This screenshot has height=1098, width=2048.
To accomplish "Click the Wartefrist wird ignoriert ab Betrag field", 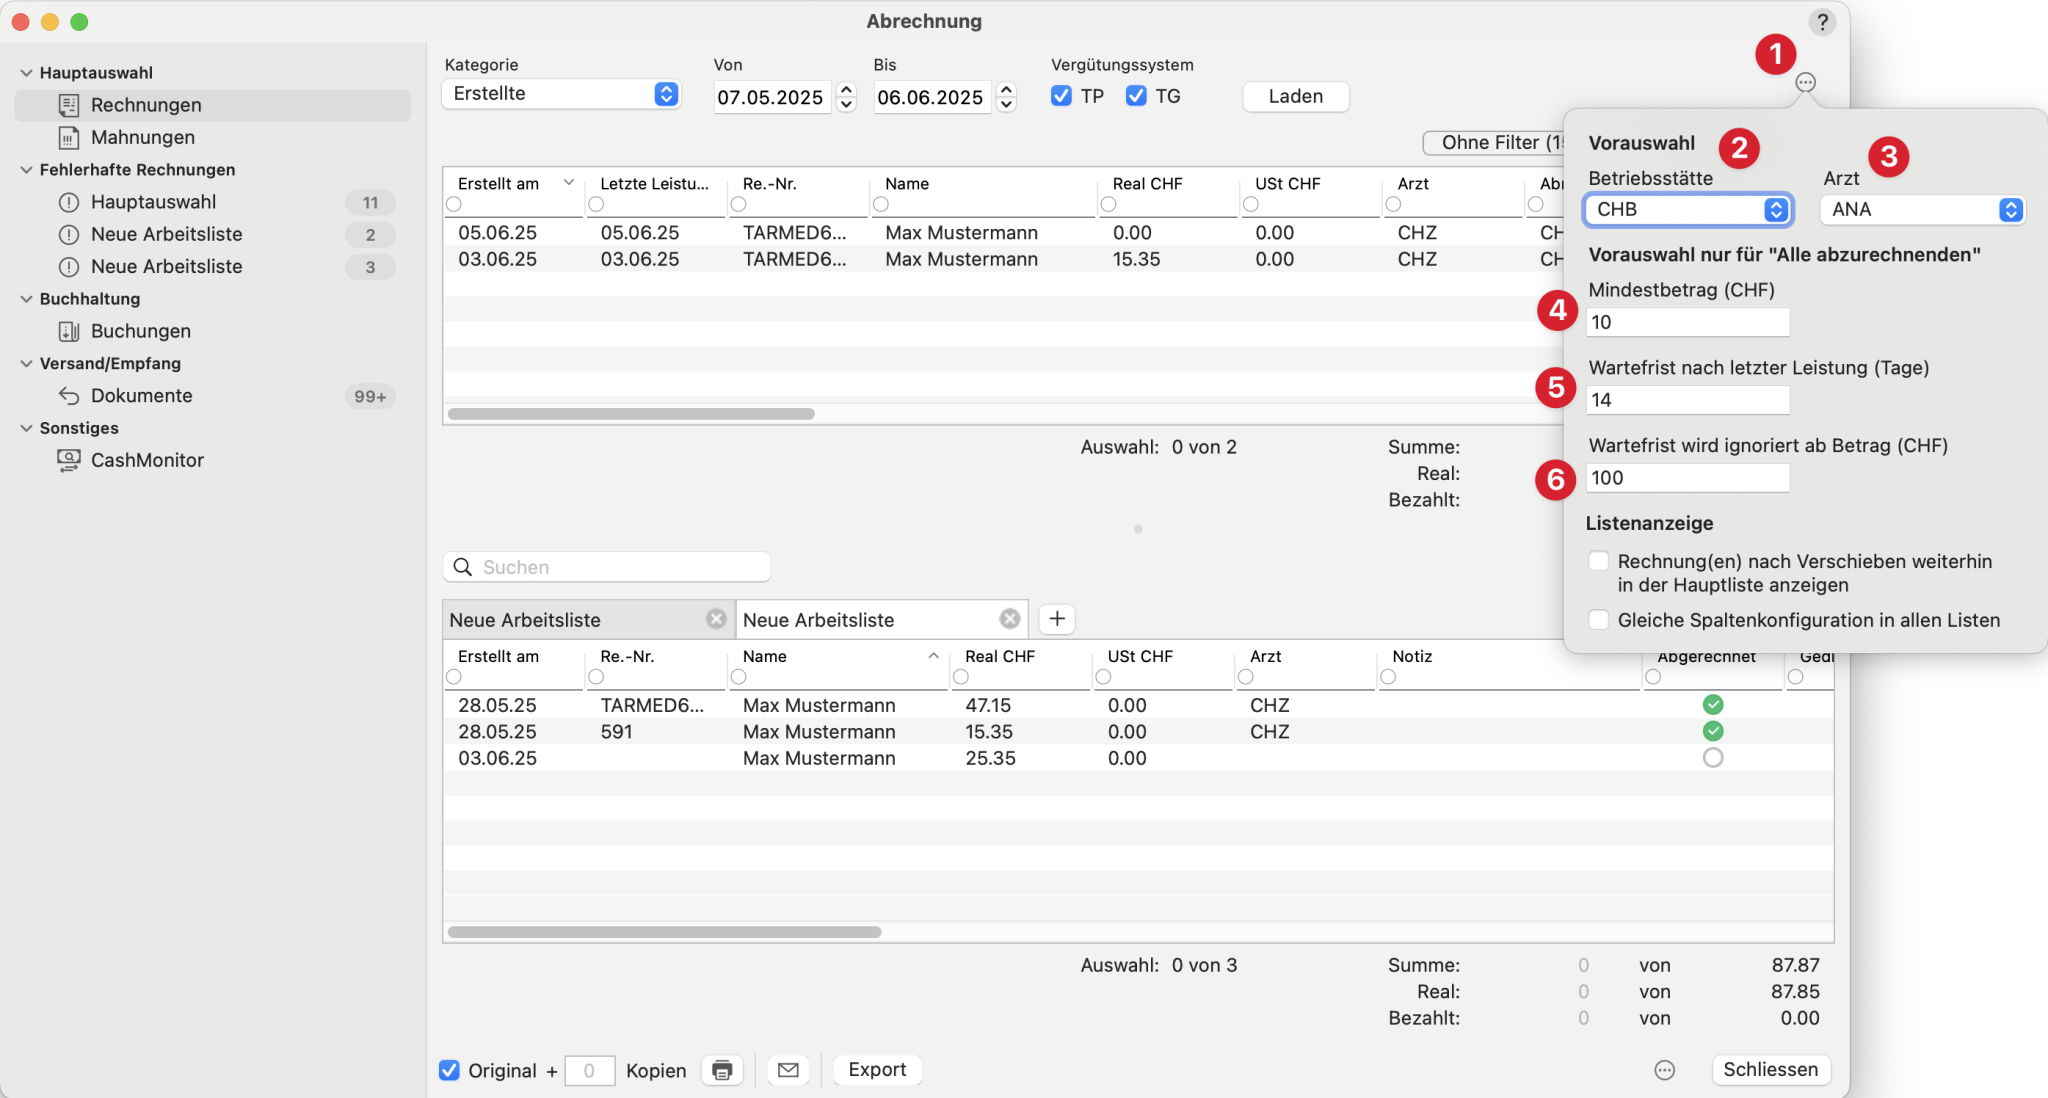I will click(1687, 478).
